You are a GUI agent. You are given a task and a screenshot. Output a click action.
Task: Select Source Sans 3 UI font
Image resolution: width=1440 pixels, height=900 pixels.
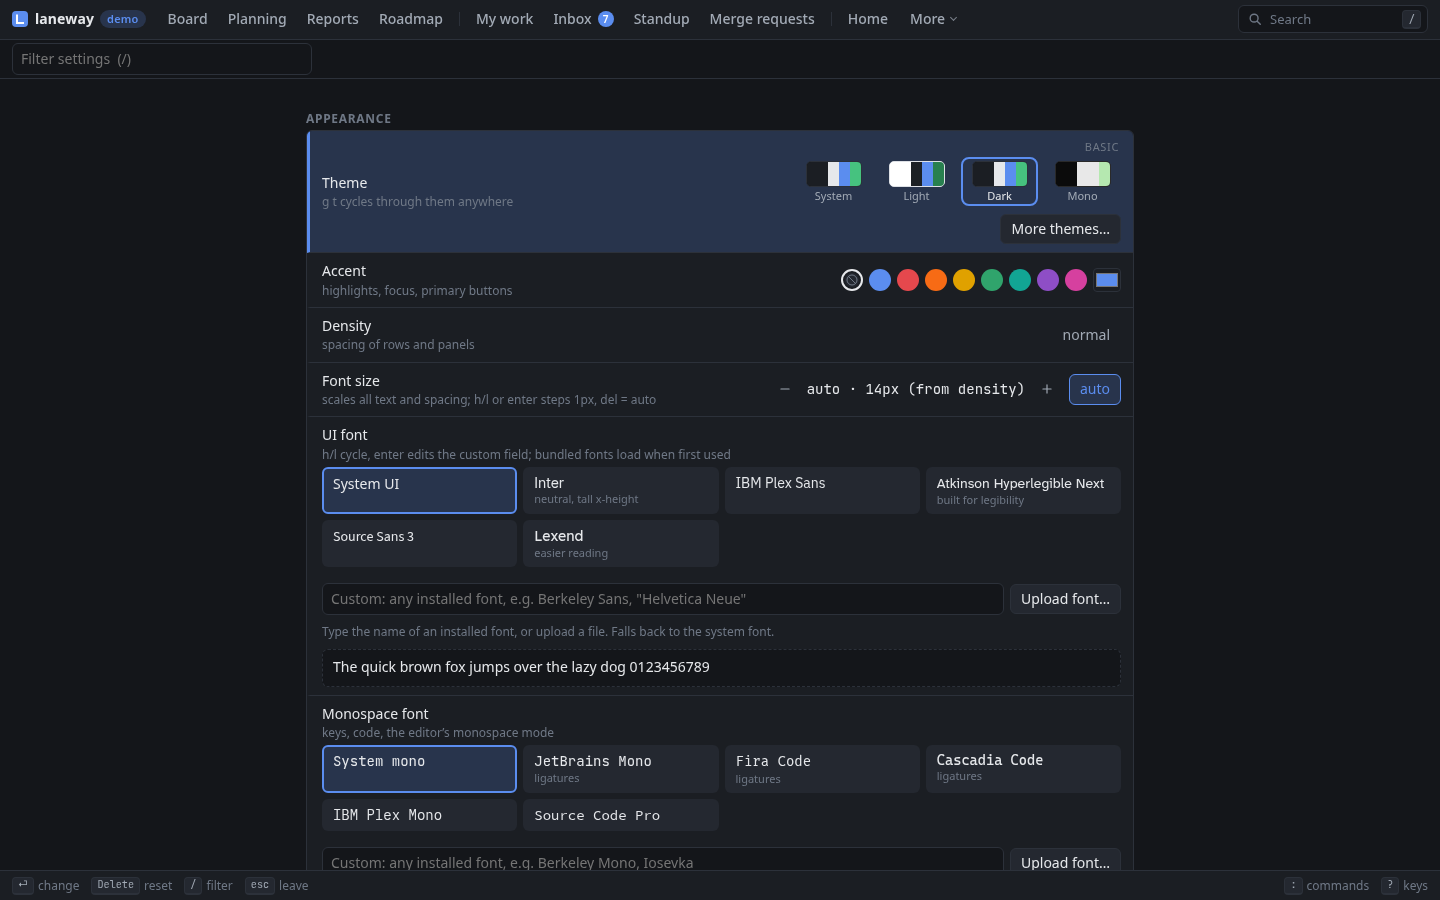click(419, 543)
